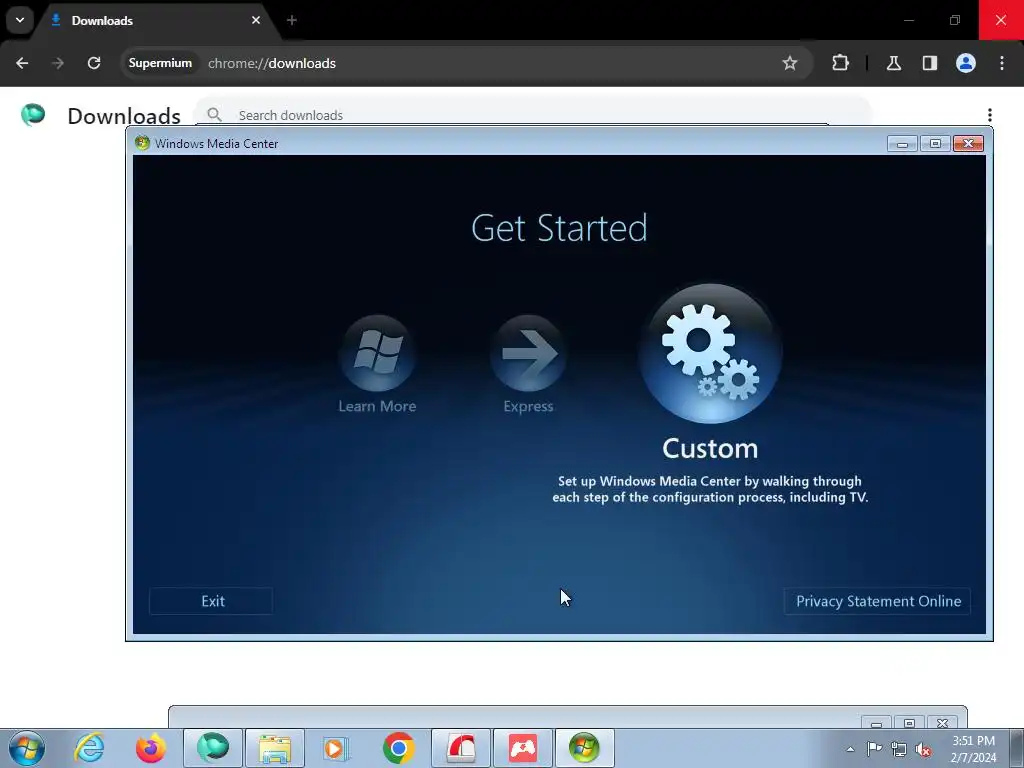Open the Extensions puzzle icon

click(840, 63)
